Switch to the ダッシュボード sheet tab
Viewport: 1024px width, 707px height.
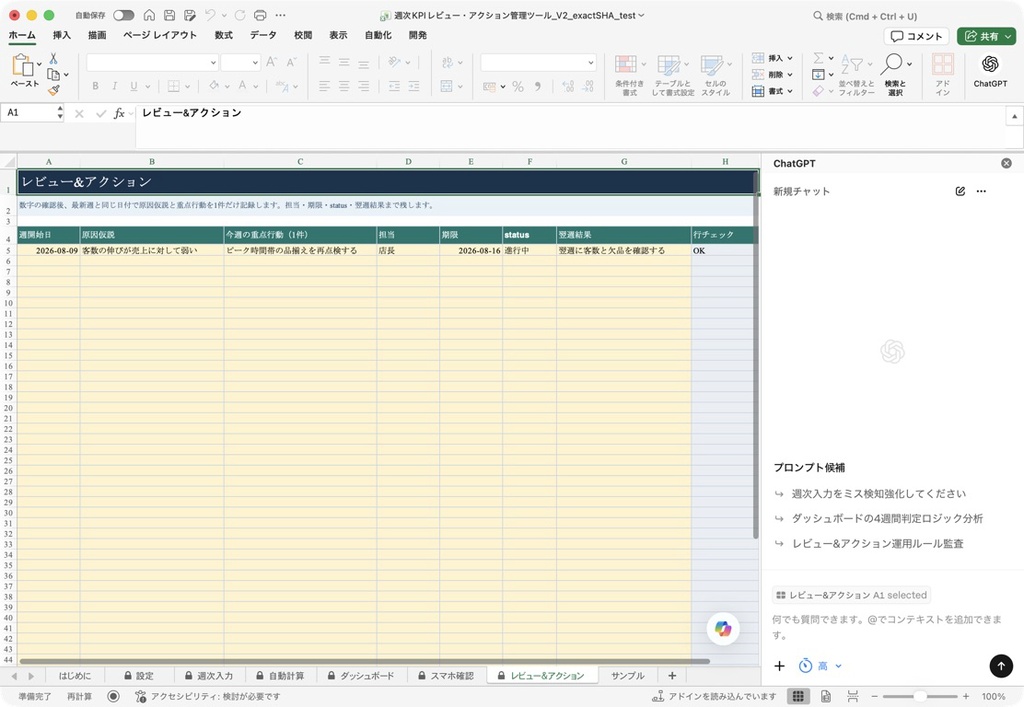click(361, 676)
